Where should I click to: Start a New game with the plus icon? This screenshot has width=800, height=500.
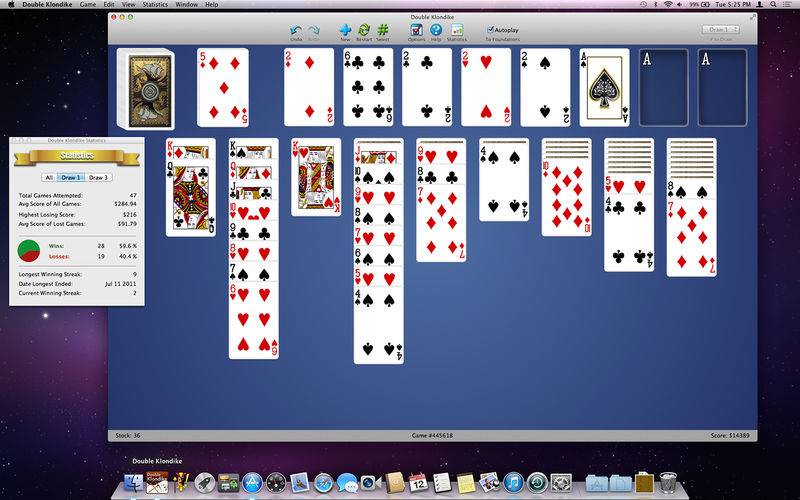[x=345, y=30]
